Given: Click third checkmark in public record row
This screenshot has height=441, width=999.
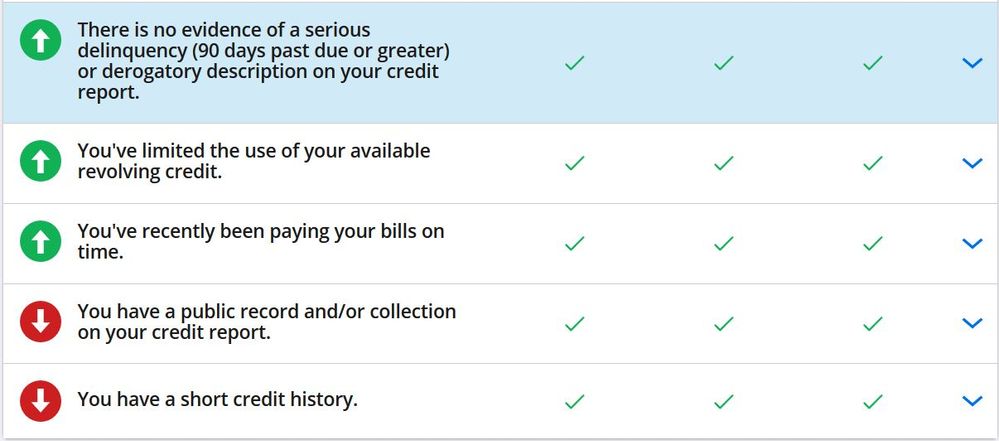Looking at the screenshot, I should click(x=873, y=323).
